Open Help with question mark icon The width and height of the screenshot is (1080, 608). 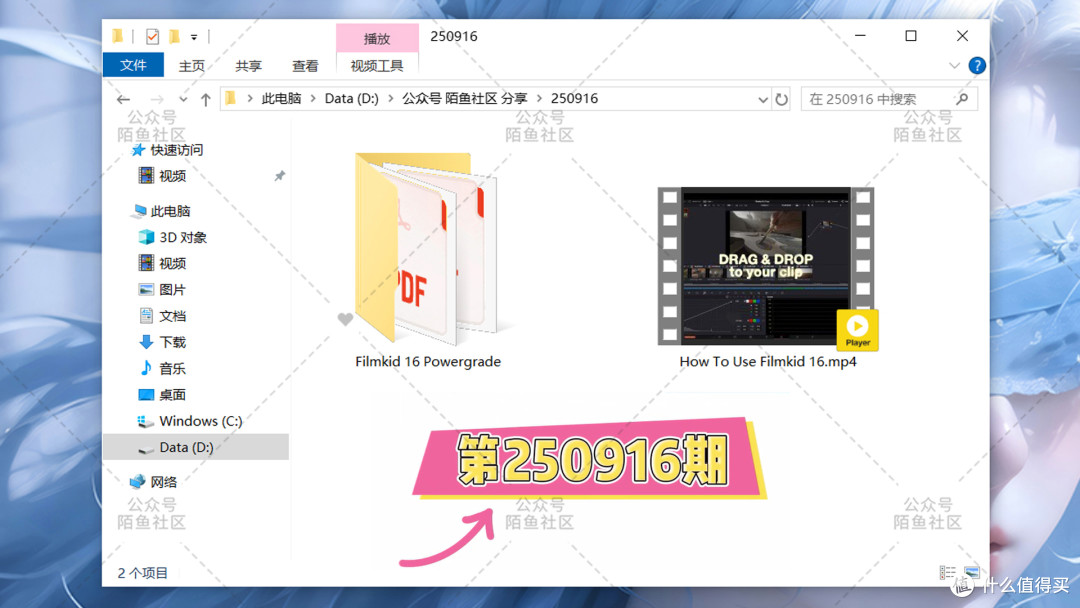point(977,65)
